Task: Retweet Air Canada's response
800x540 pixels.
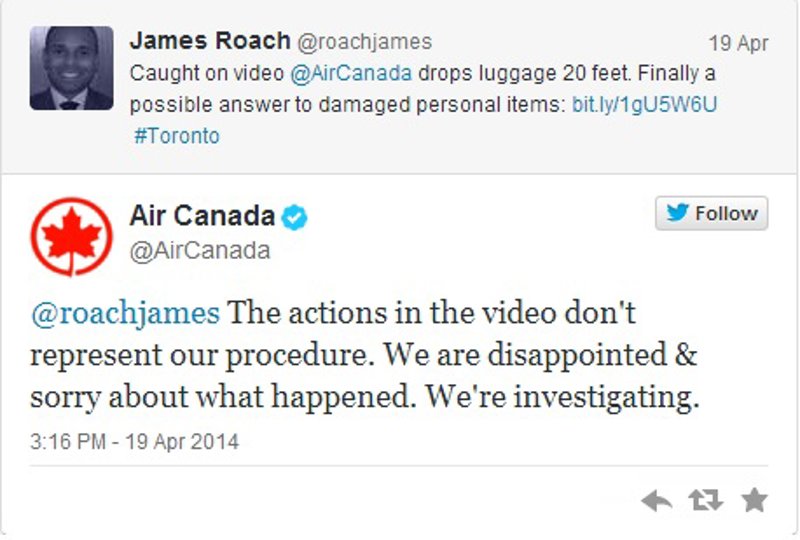Action: coord(705,500)
